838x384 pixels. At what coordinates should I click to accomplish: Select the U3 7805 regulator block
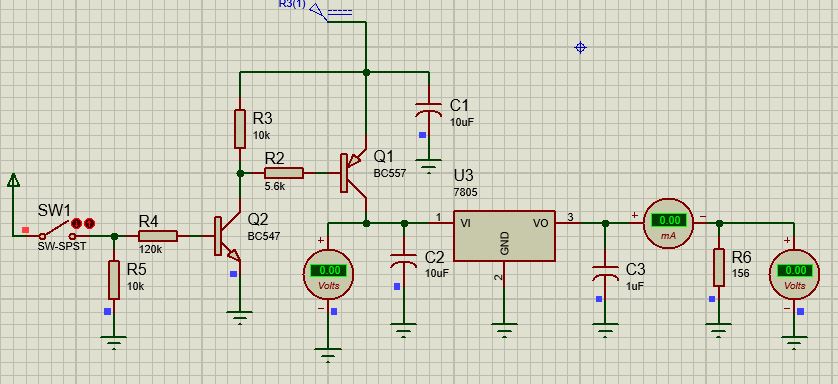pyautogui.click(x=504, y=236)
